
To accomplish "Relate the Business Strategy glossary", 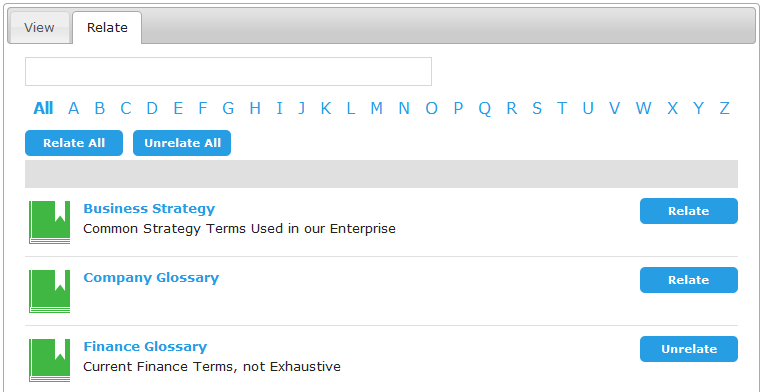I will [688, 211].
